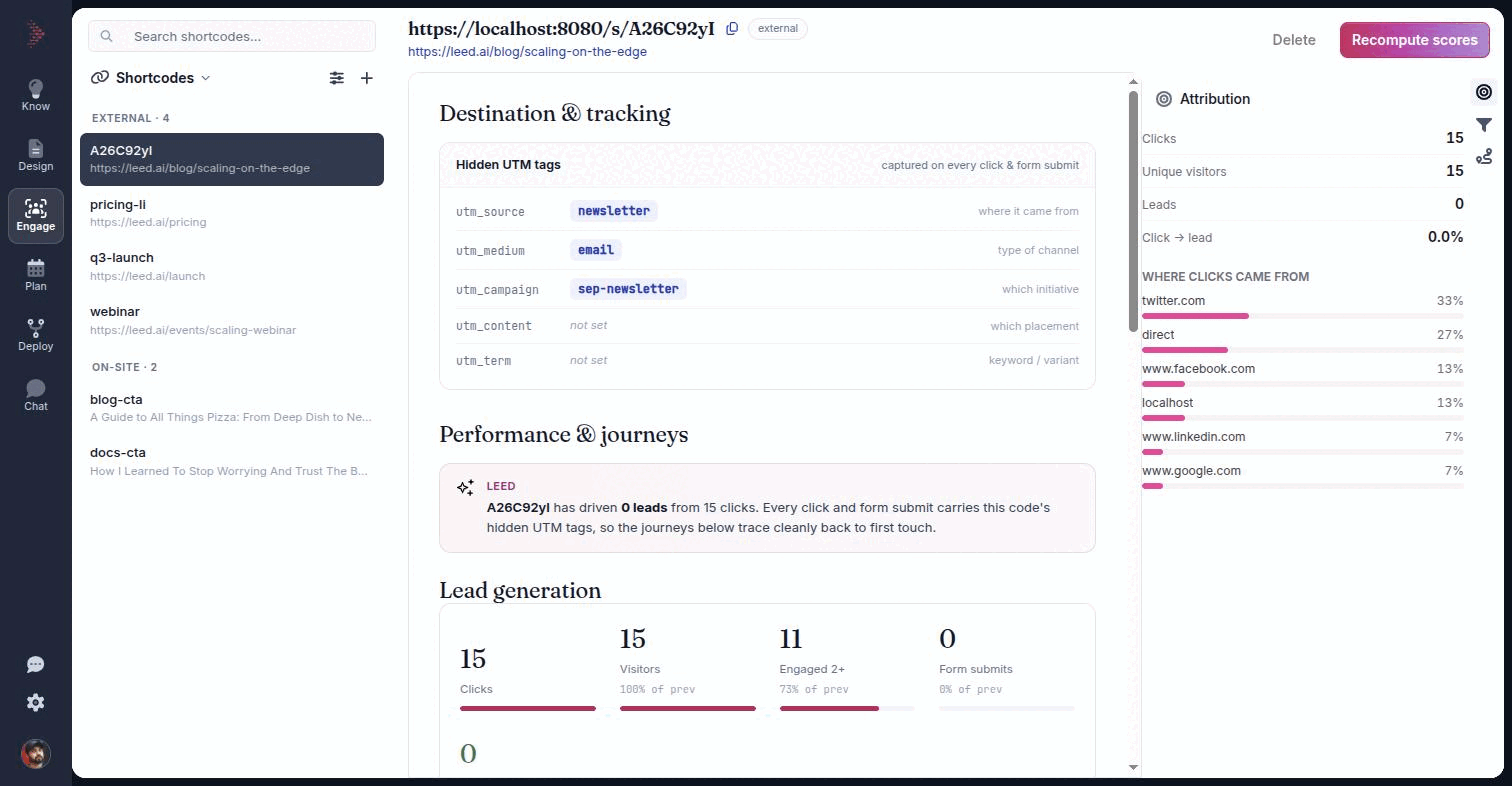Click the Clicks progress bar in funnel
The width and height of the screenshot is (1512, 786).
pyautogui.click(x=528, y=709)
